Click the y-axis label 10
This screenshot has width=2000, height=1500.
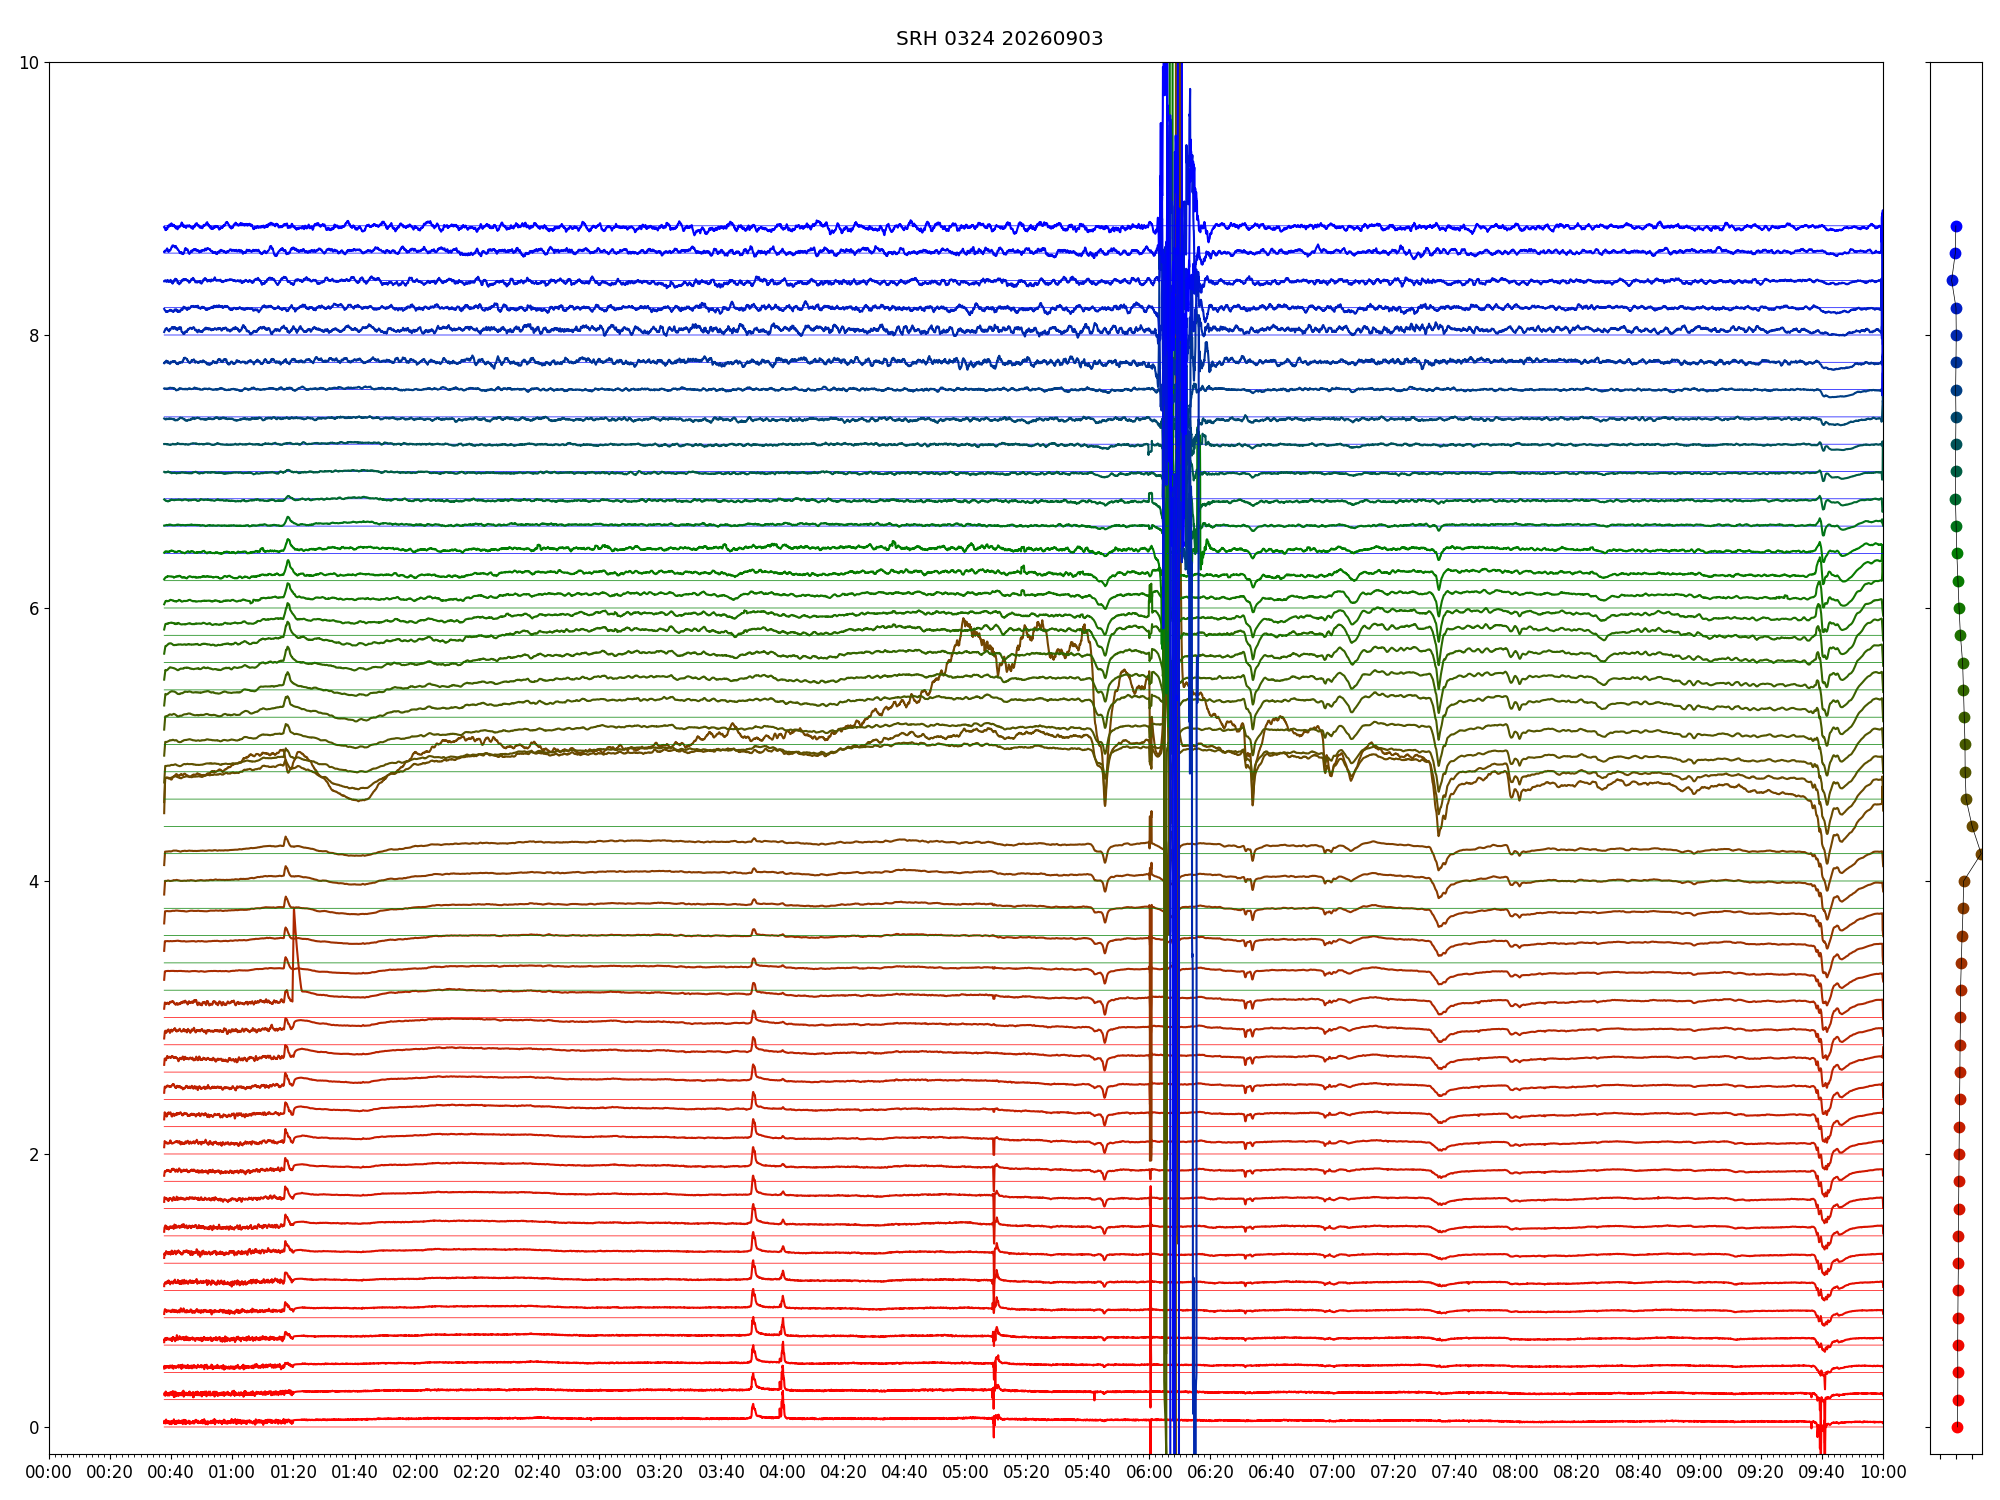(29, 63)
